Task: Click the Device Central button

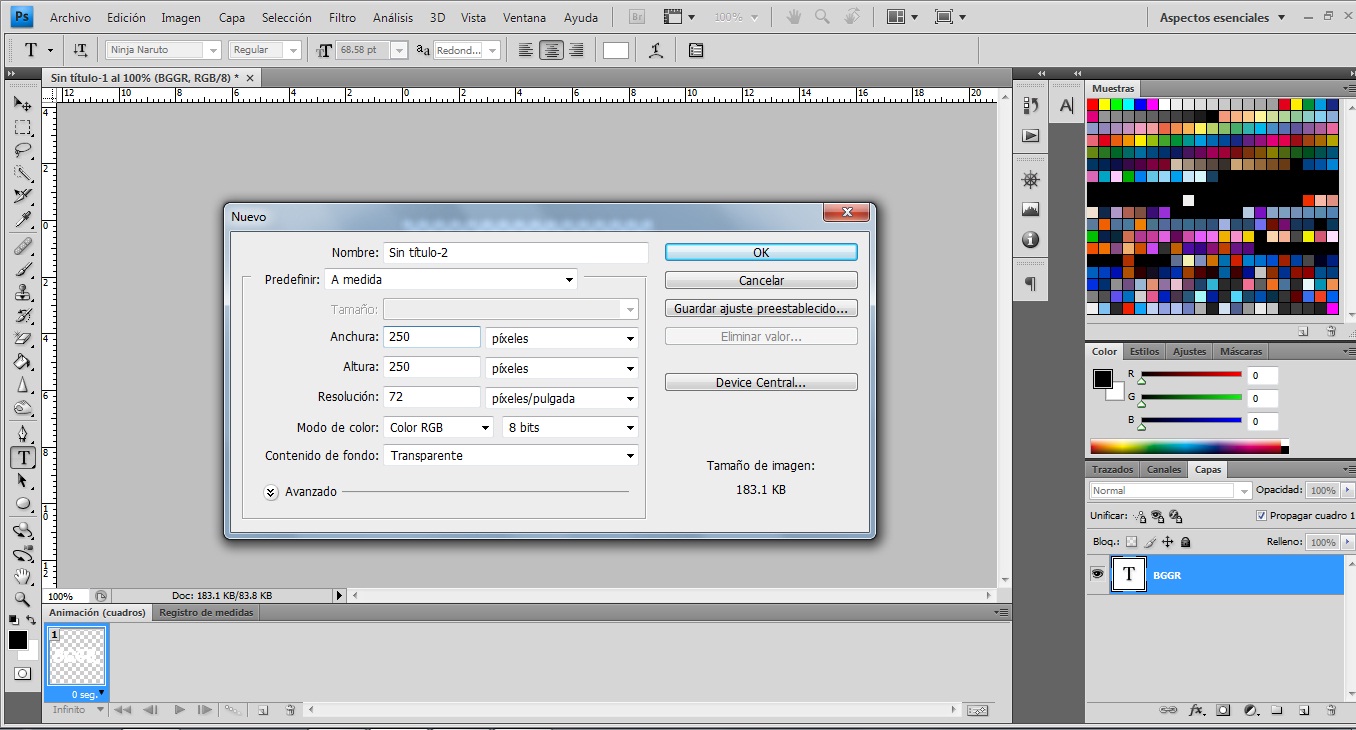Action: (x=761, y=382)
